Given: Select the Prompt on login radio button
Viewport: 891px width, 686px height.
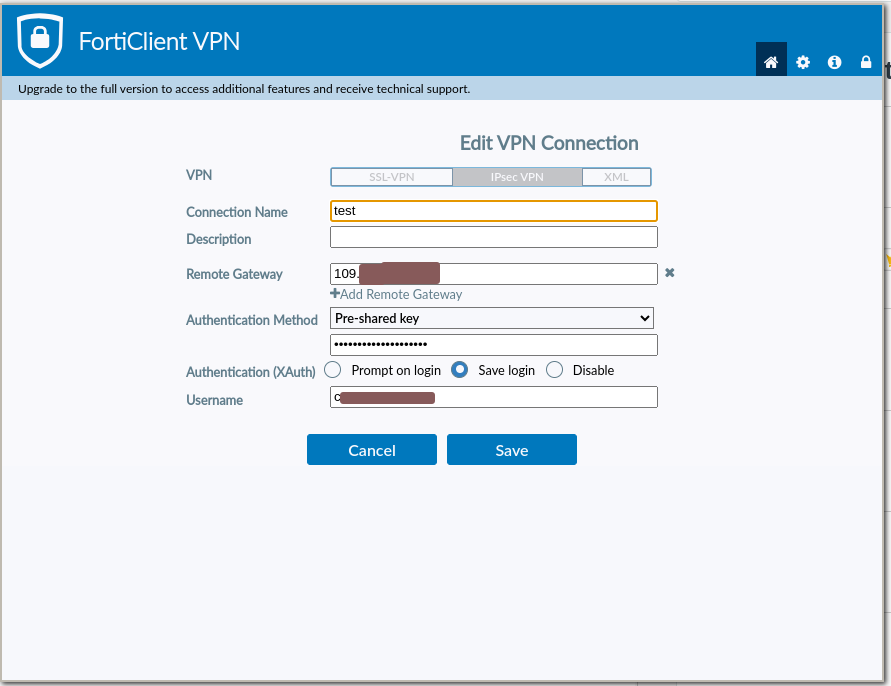Looking at the screenshot, I should click(x=333, y=370).
